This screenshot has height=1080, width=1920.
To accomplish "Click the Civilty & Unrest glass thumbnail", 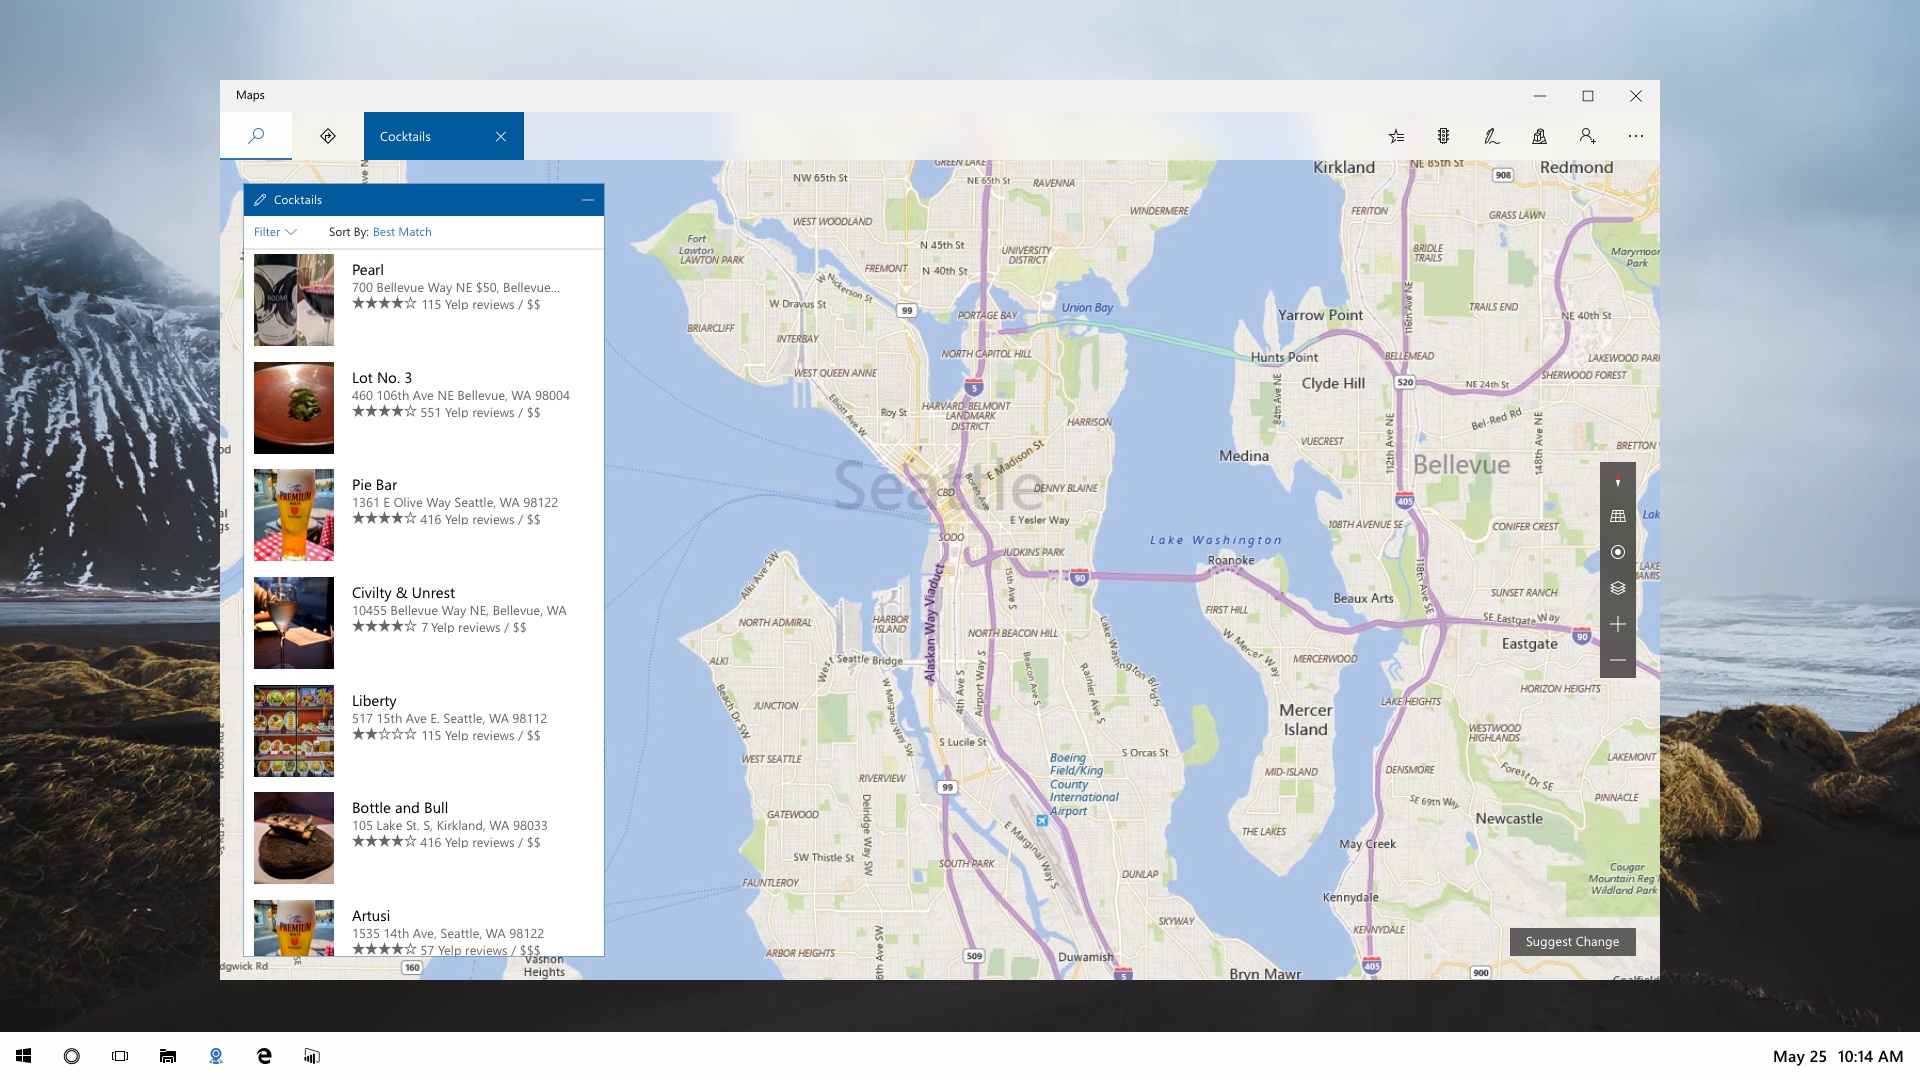I will pyautogui.click(x=294, y=623).
